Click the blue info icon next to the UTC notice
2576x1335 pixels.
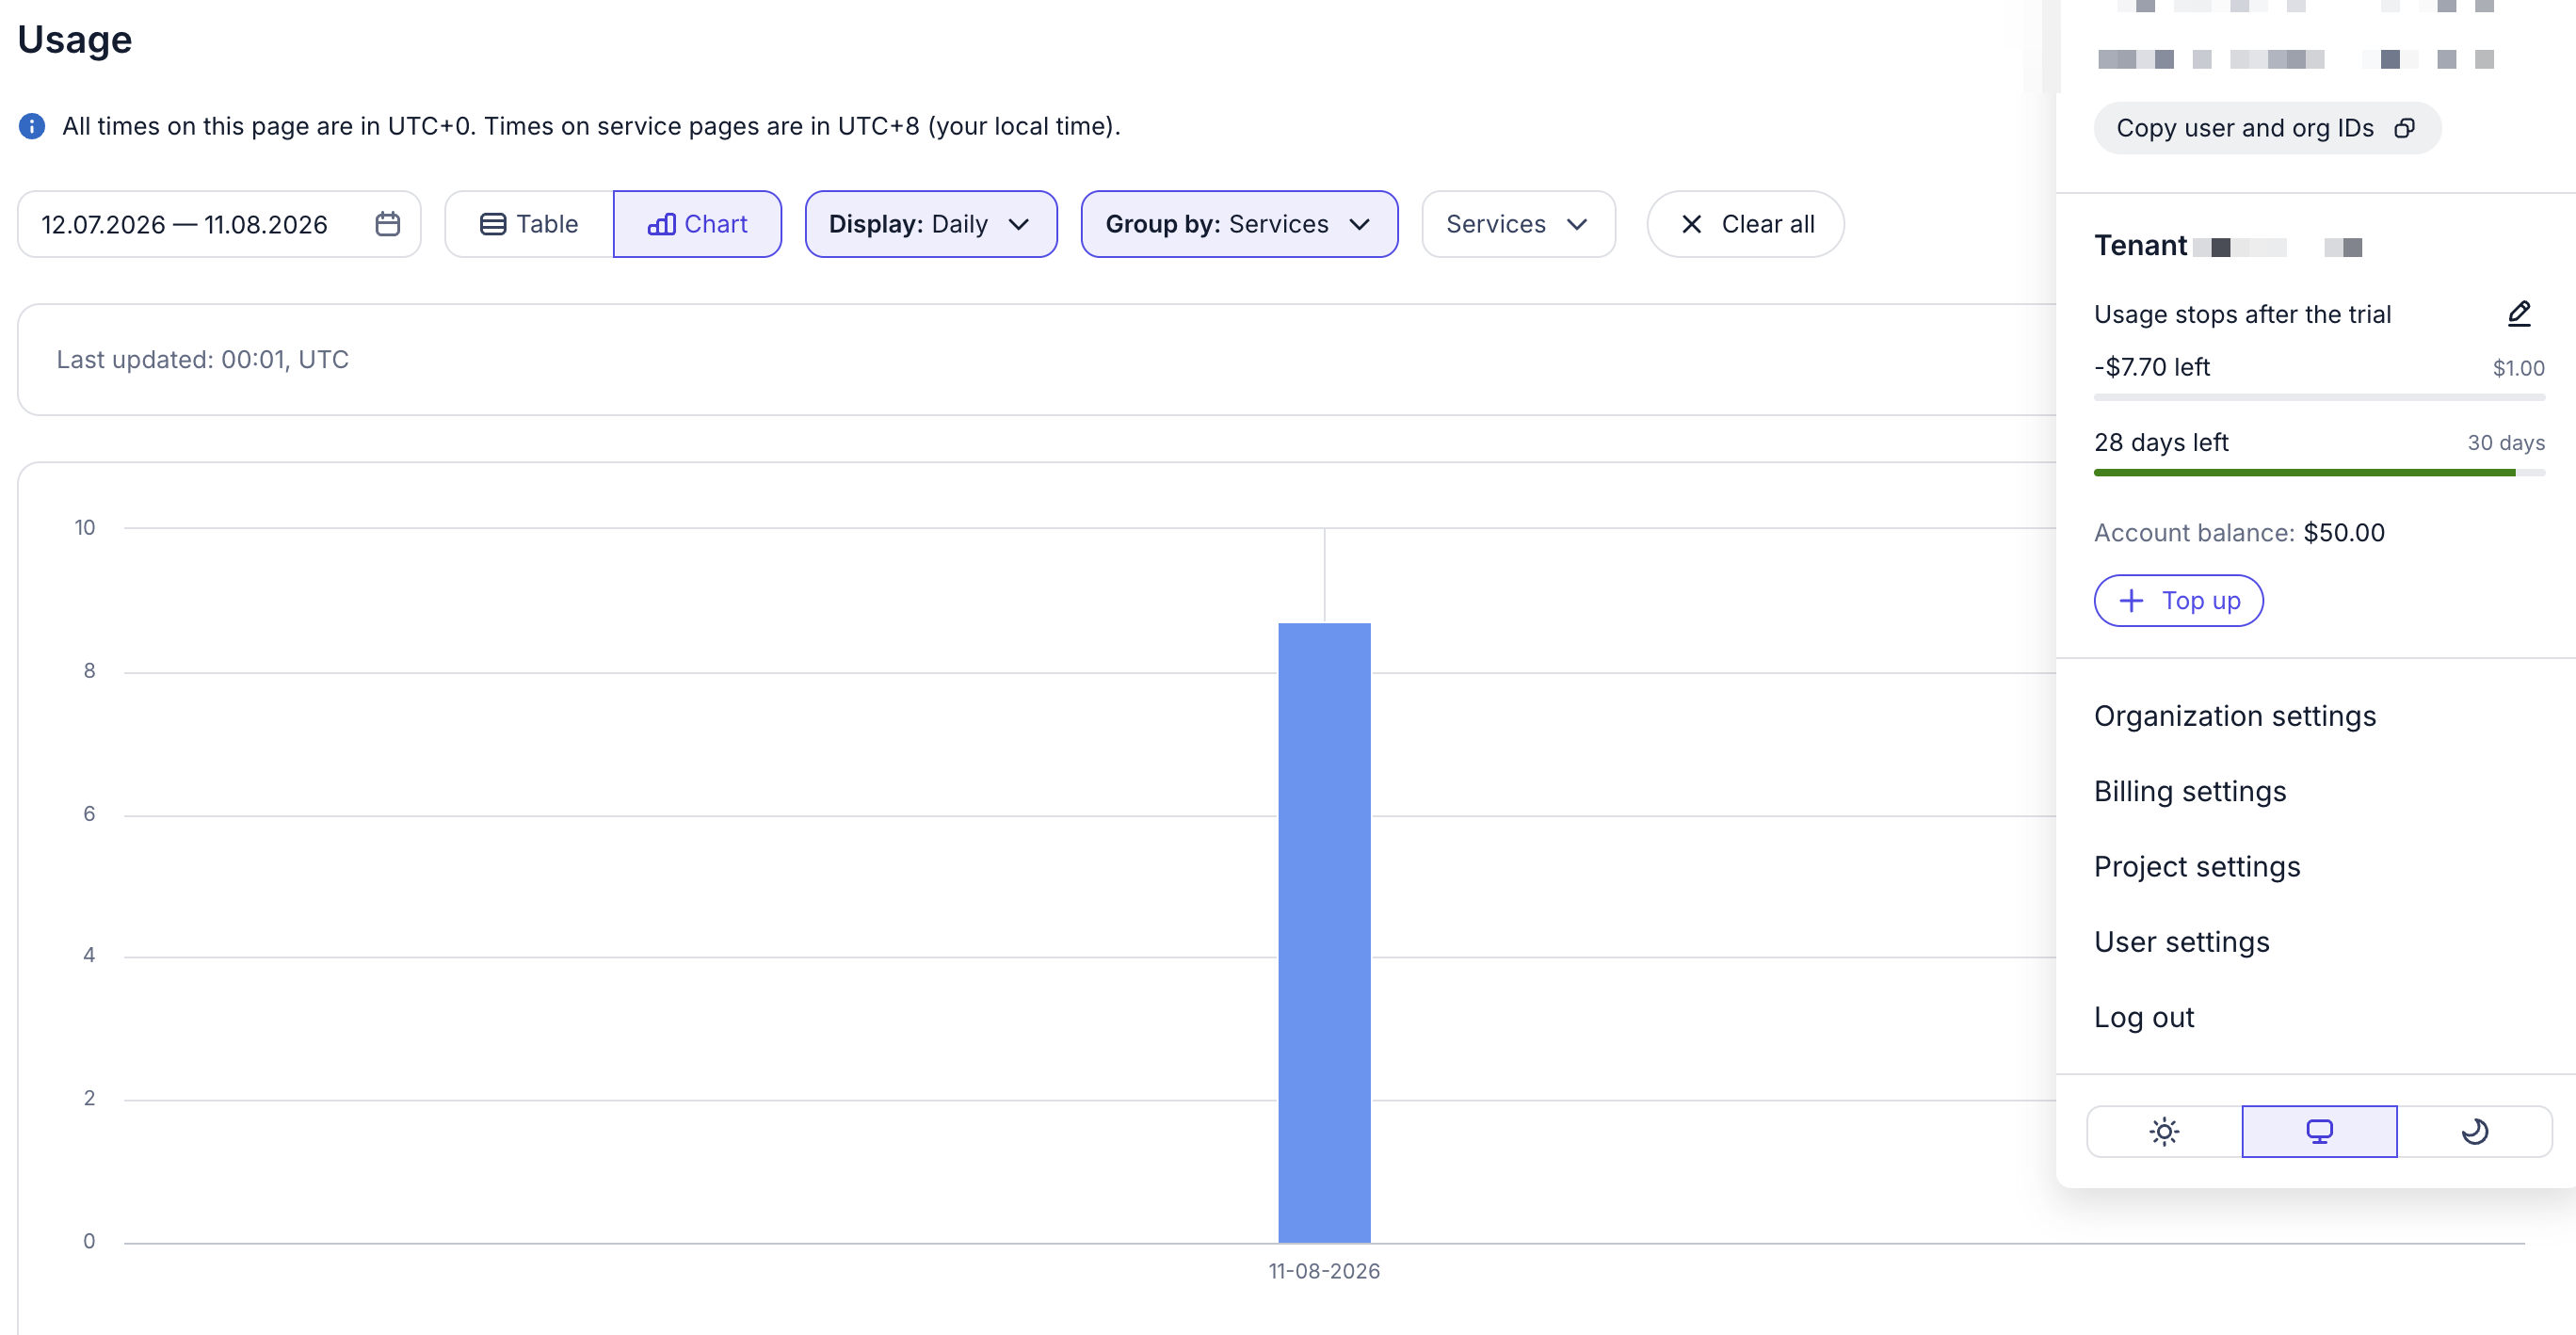(x=32, y=126)
